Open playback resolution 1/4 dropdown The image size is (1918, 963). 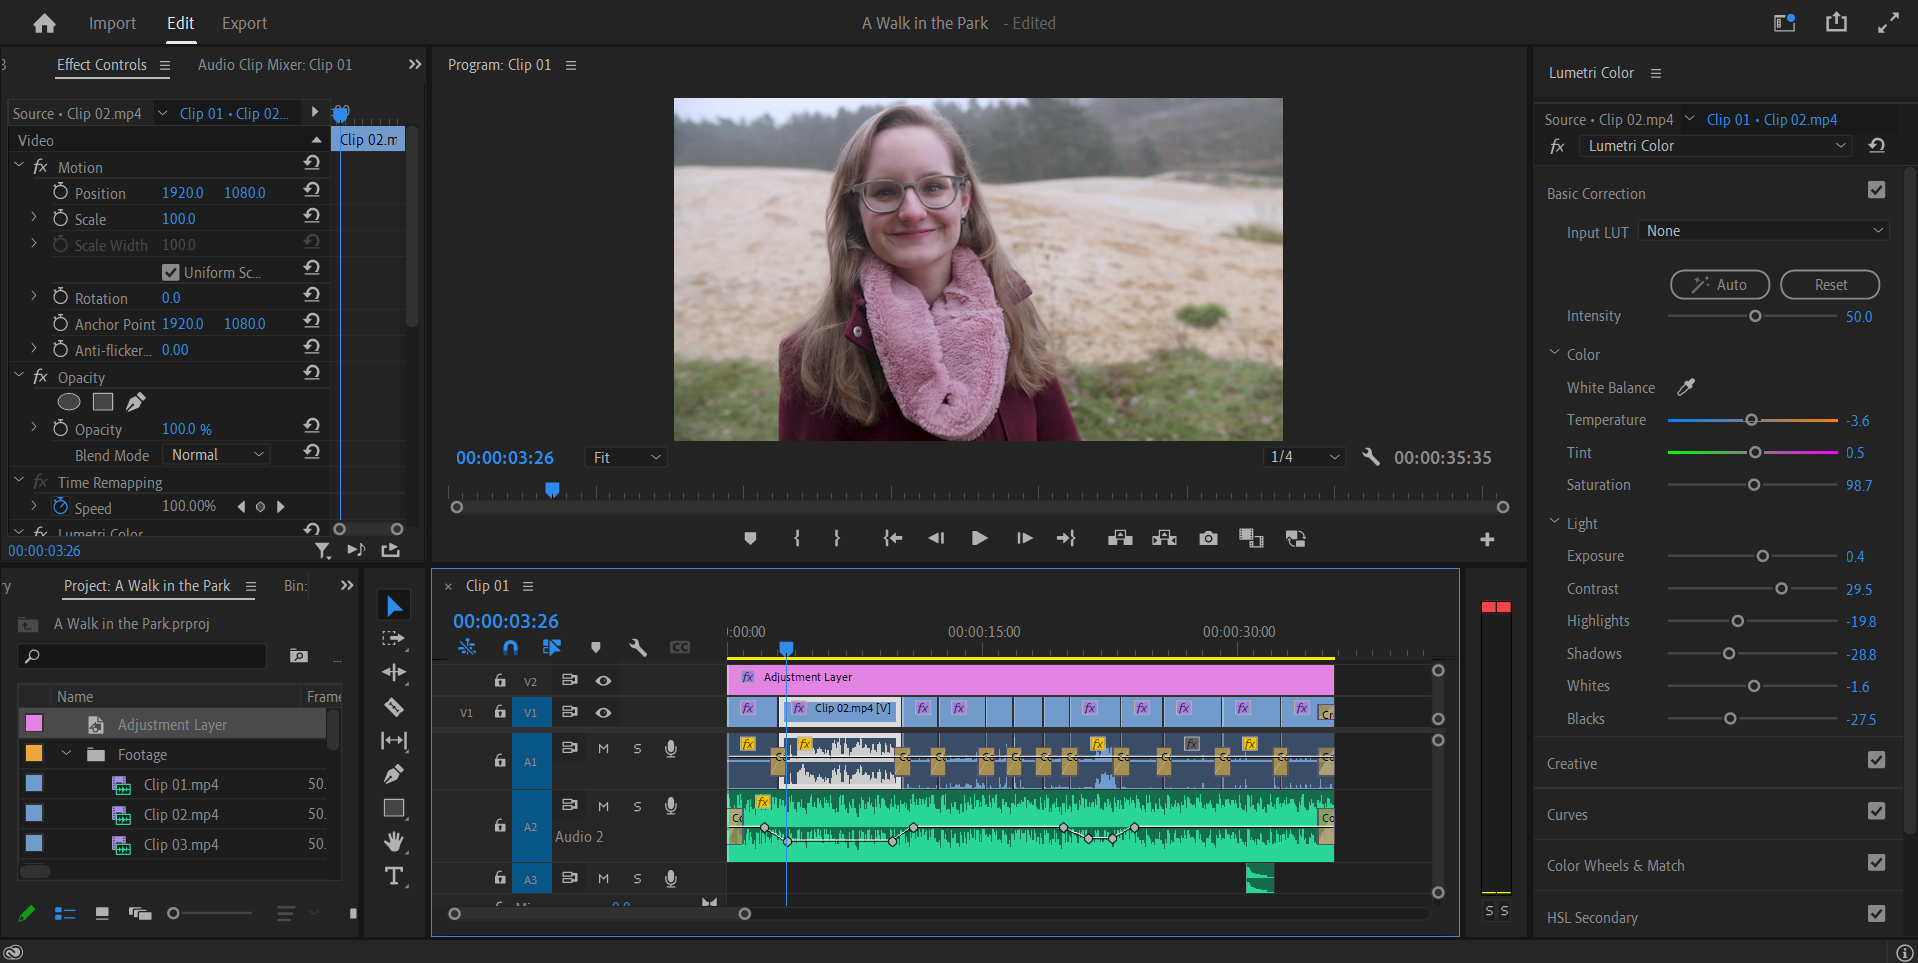(x=1304, y=457)
